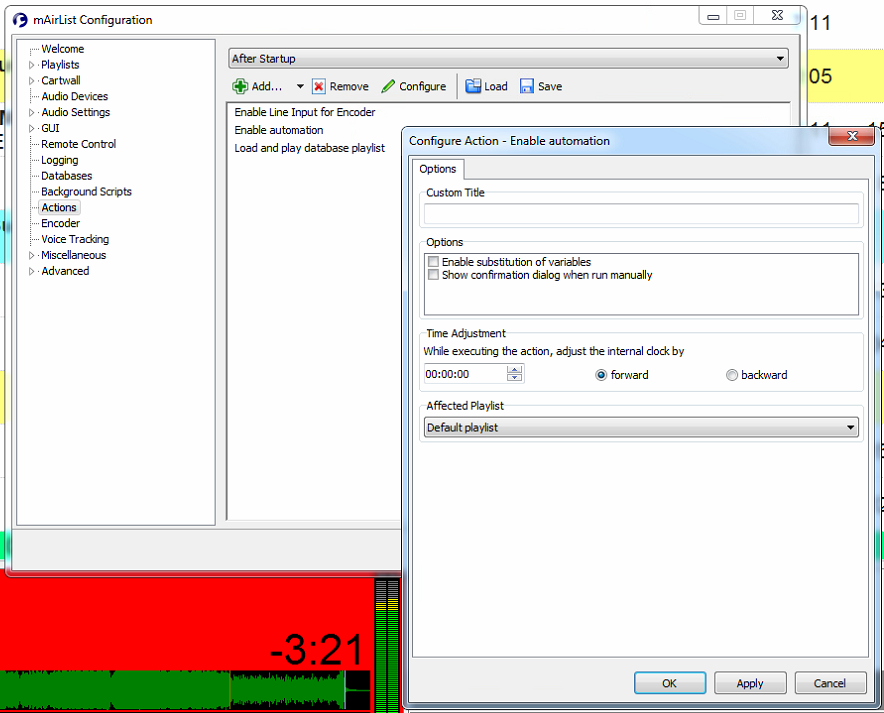The width and height of the screenshot is (884, 713).
Task: Click OK in Configure Action dialog
Action: tap(670, 683)
